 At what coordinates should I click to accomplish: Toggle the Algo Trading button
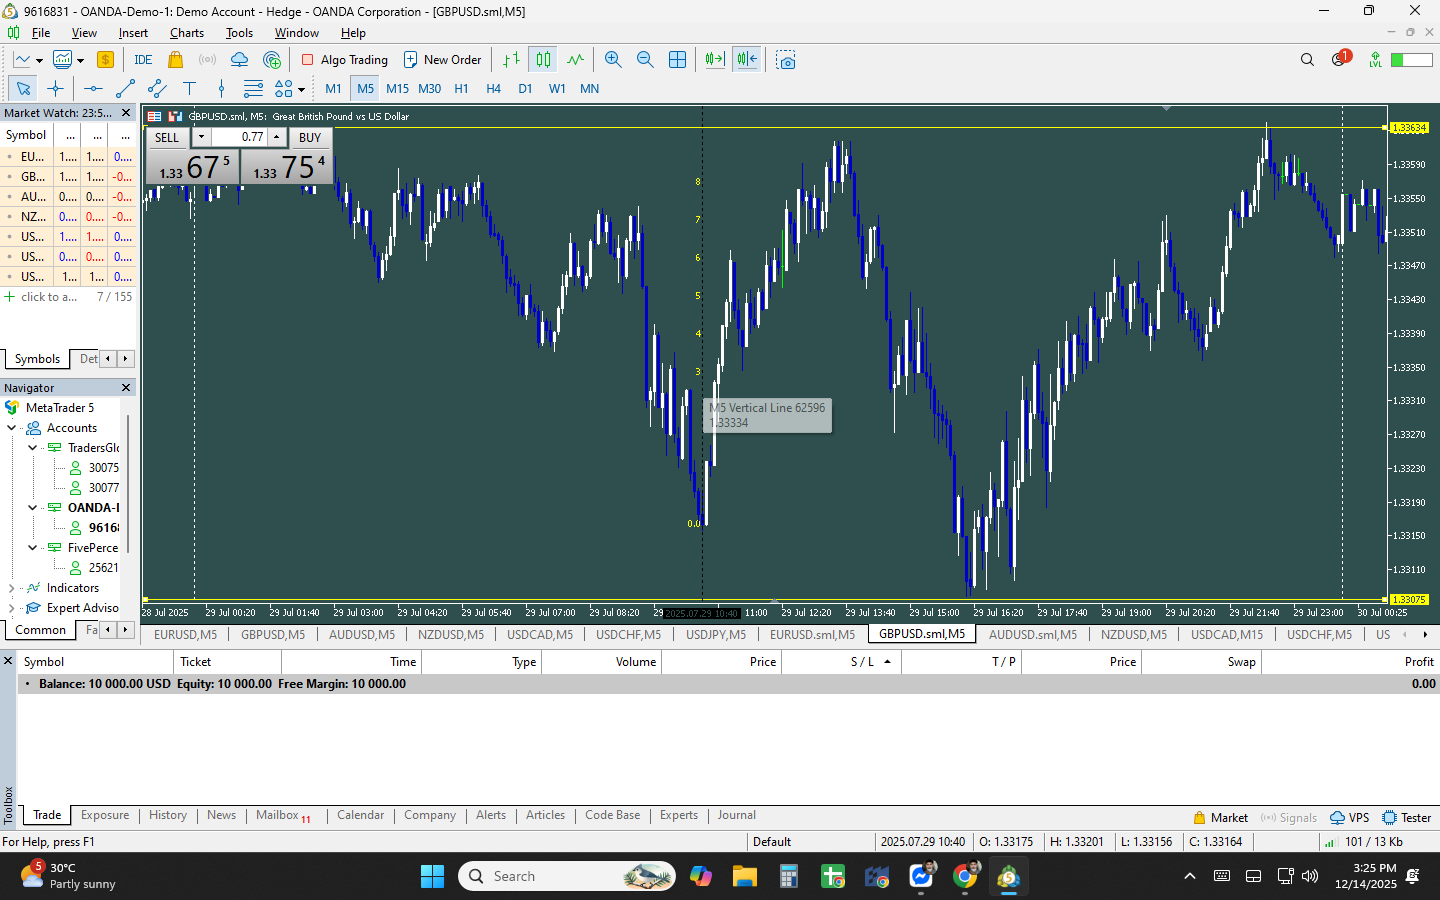pos(345,60)
